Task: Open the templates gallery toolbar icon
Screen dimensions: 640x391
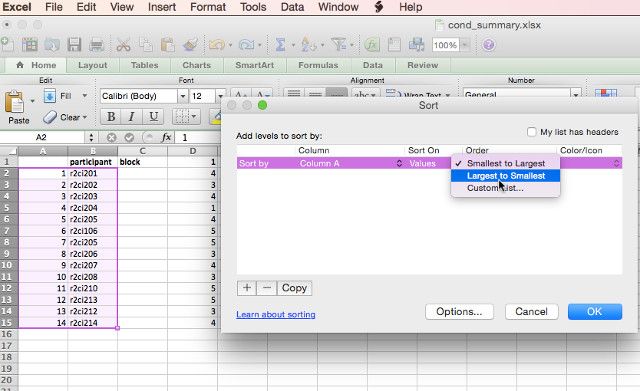Action: pos(29,44)
